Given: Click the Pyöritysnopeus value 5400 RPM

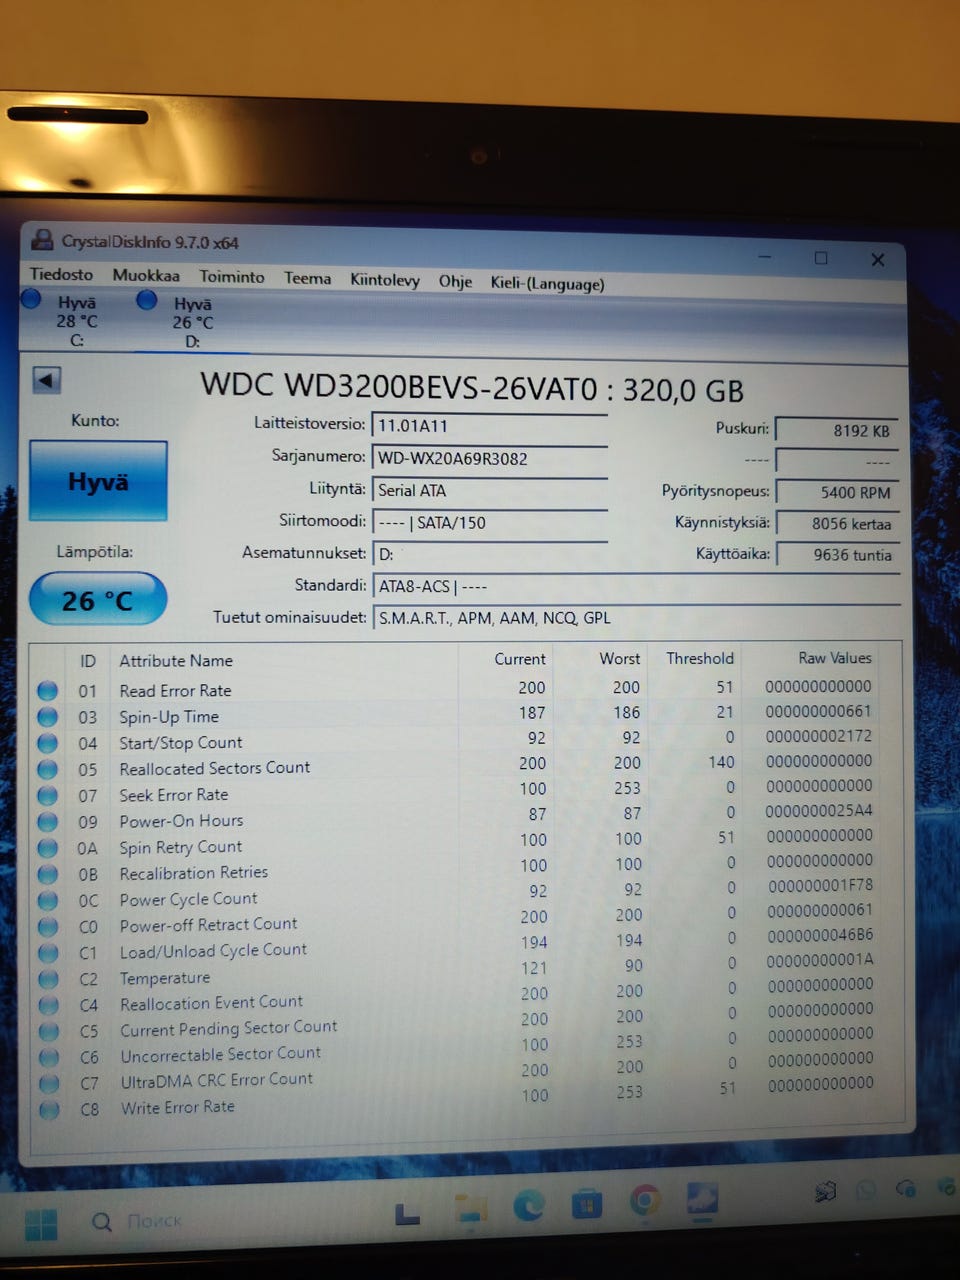Looking at the screenshot, I should coord(838,492).
